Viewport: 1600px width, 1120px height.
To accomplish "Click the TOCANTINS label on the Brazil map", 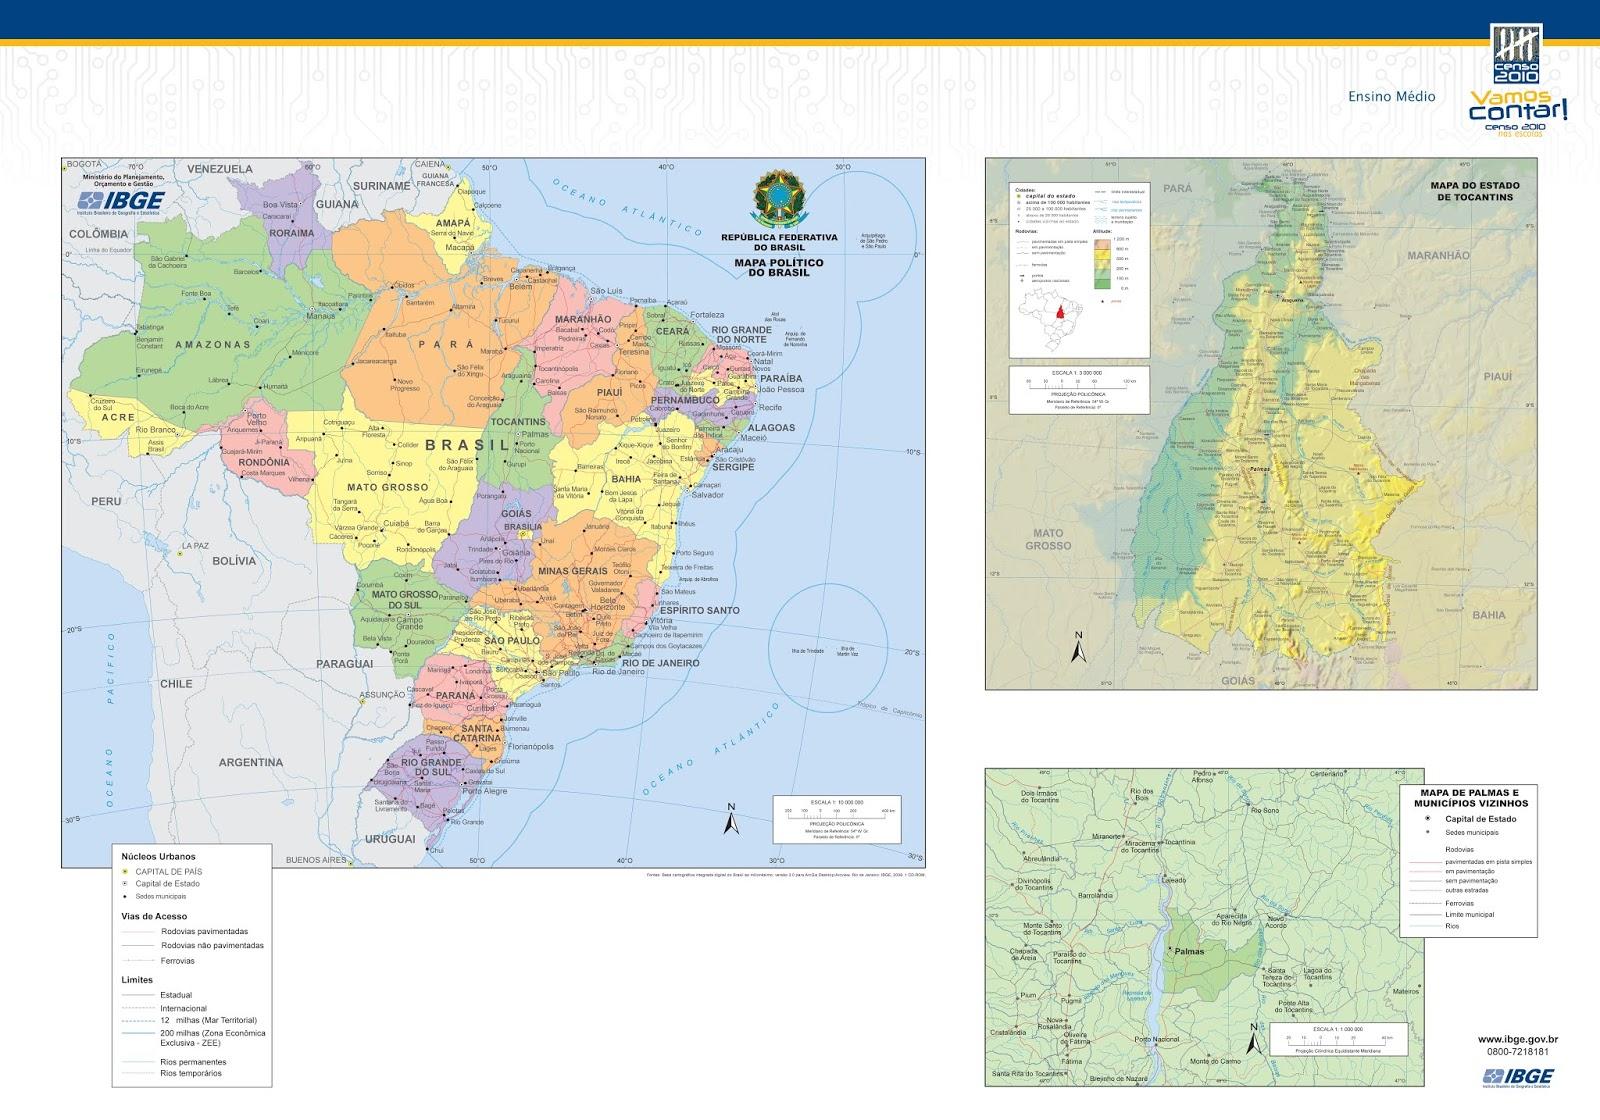I will point(519,422).
